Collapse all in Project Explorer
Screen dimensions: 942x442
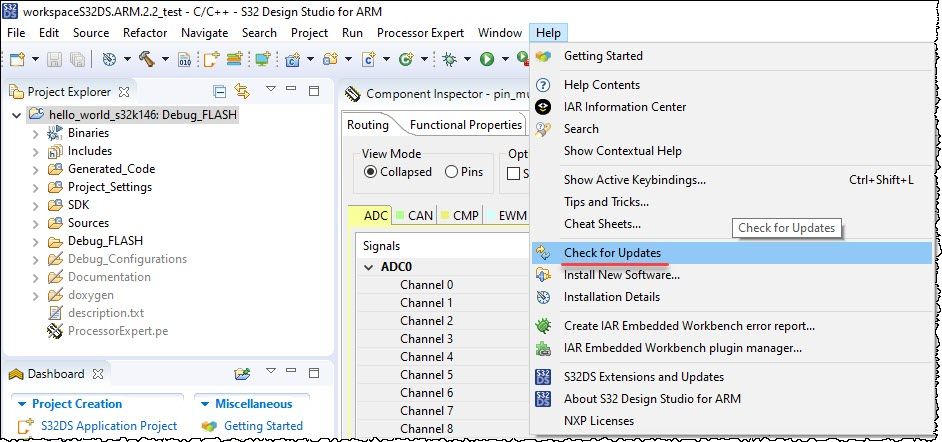pos(220,91)
